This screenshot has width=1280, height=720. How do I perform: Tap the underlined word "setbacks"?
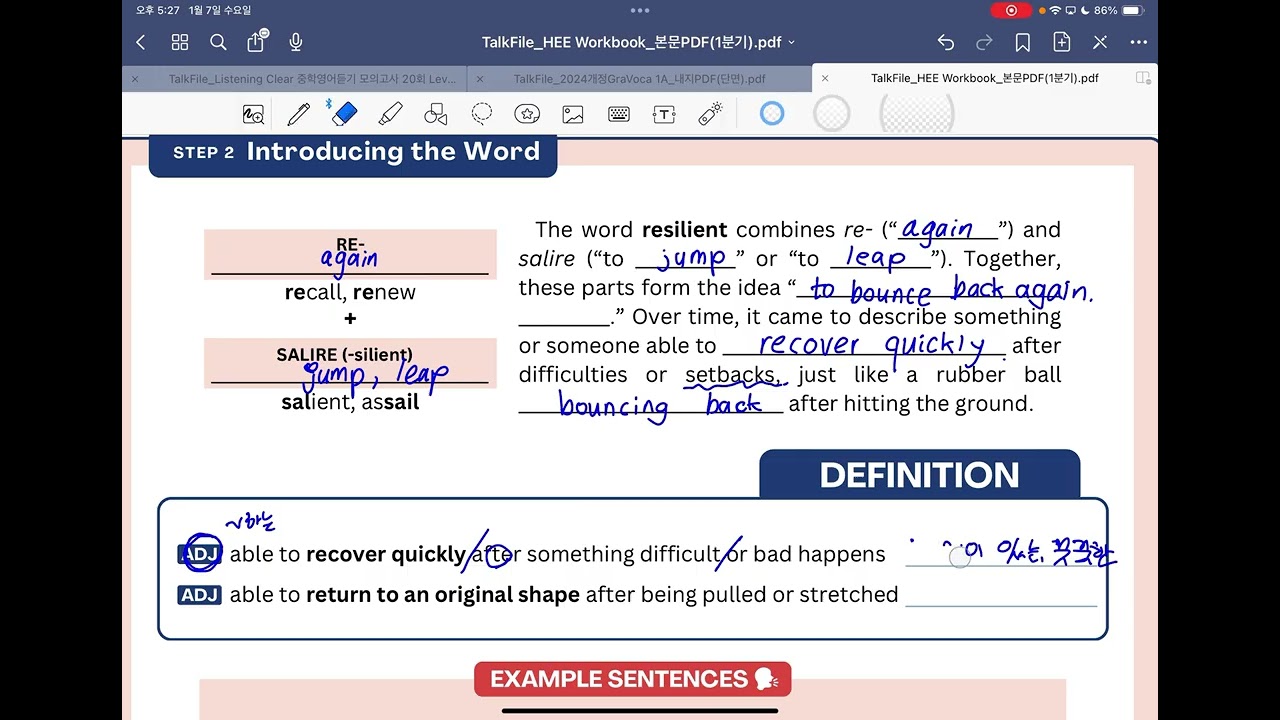[x=729, y=375]
